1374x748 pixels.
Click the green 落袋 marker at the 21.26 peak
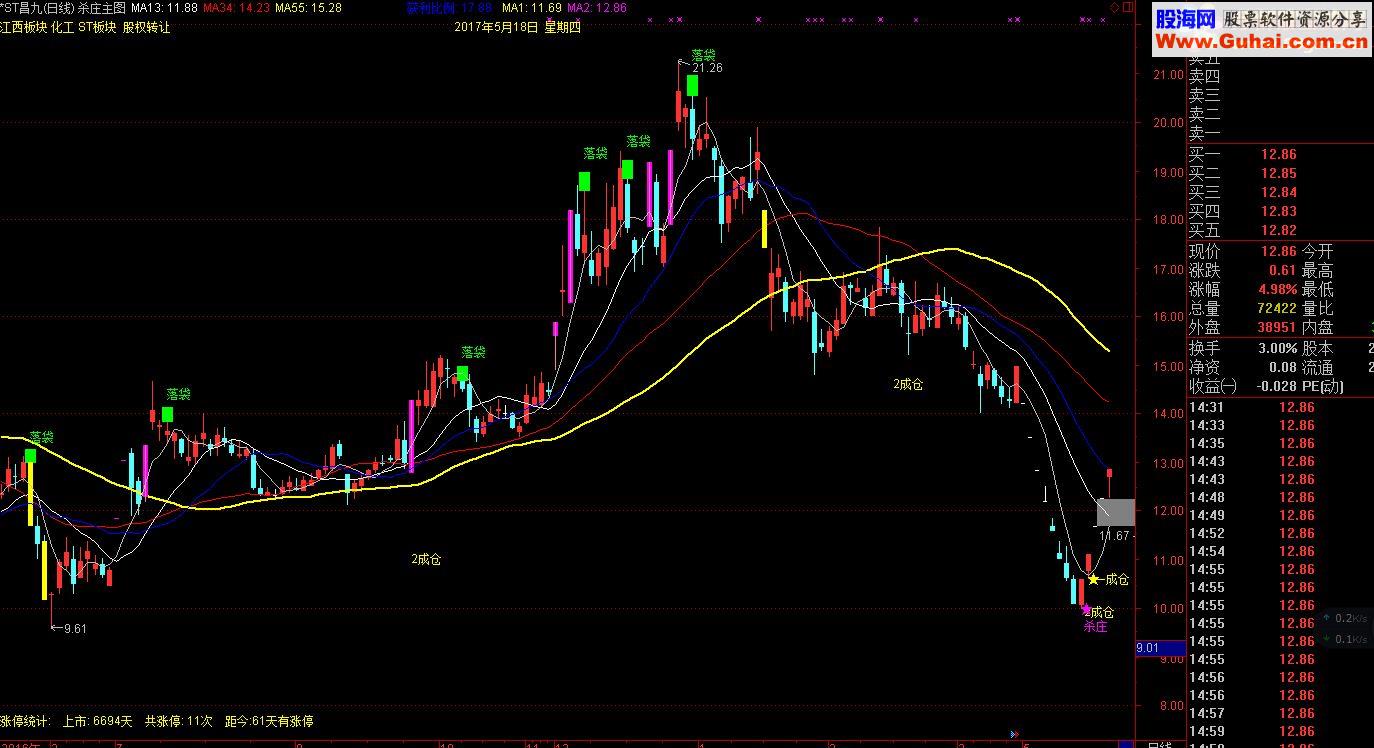(692, 85)
